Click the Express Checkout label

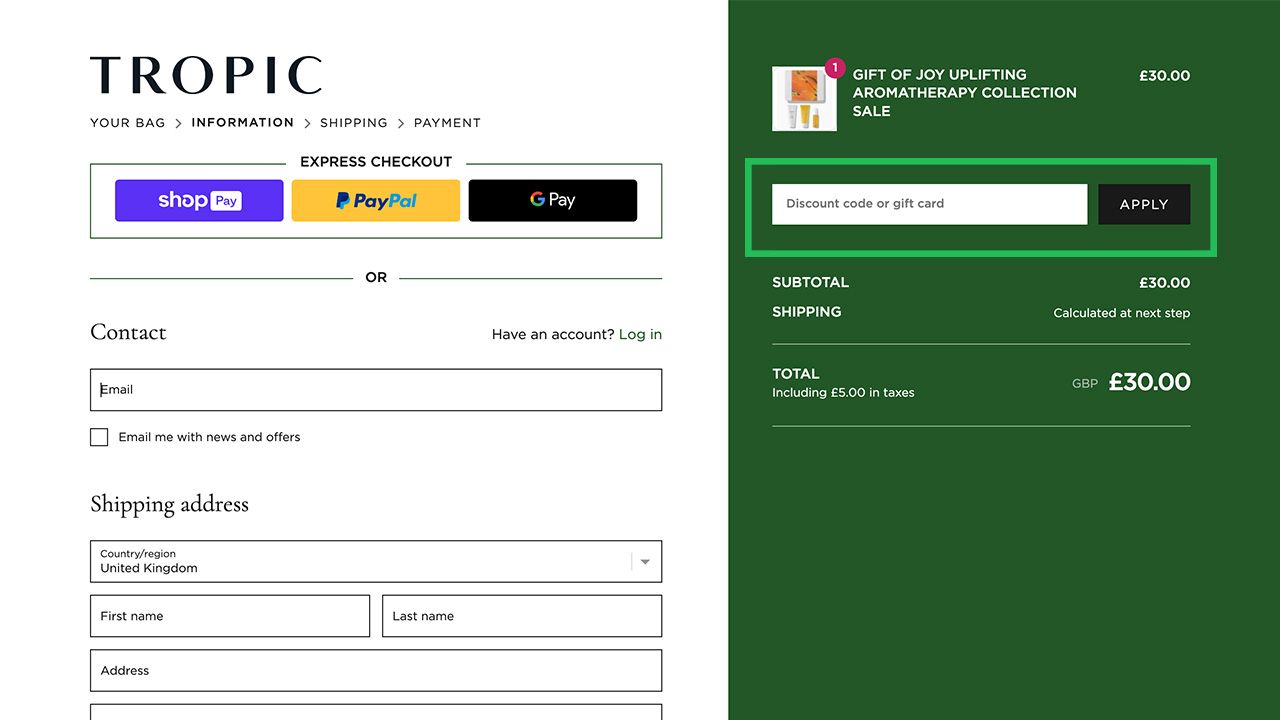pyautogui.click(x=376, y=161)
